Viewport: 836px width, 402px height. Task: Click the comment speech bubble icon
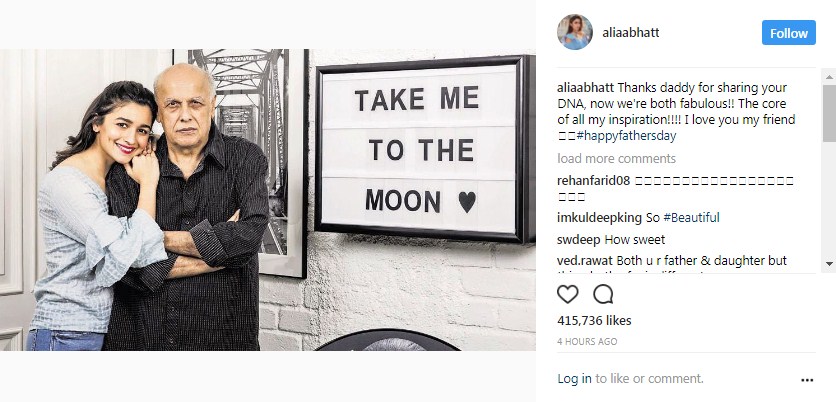[603, 294]
